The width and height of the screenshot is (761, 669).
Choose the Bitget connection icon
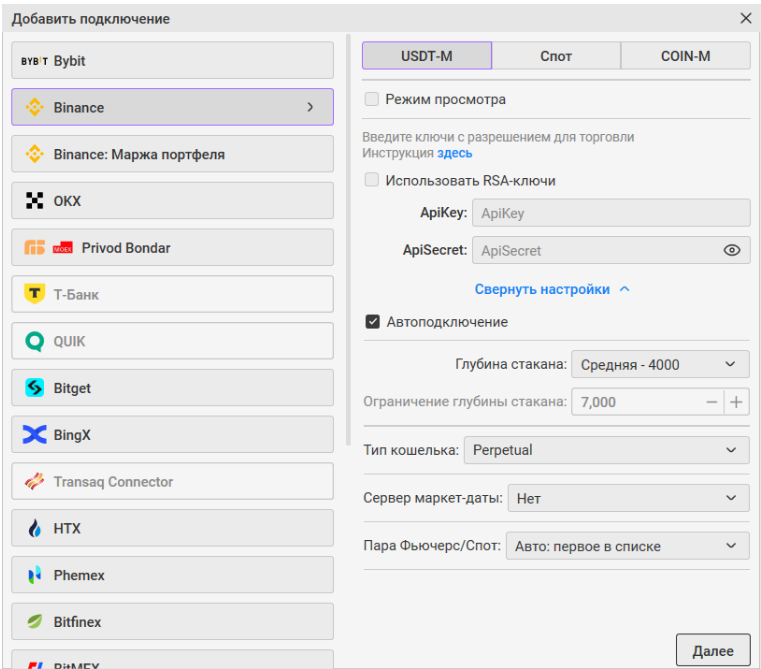(x=35, y=388)
